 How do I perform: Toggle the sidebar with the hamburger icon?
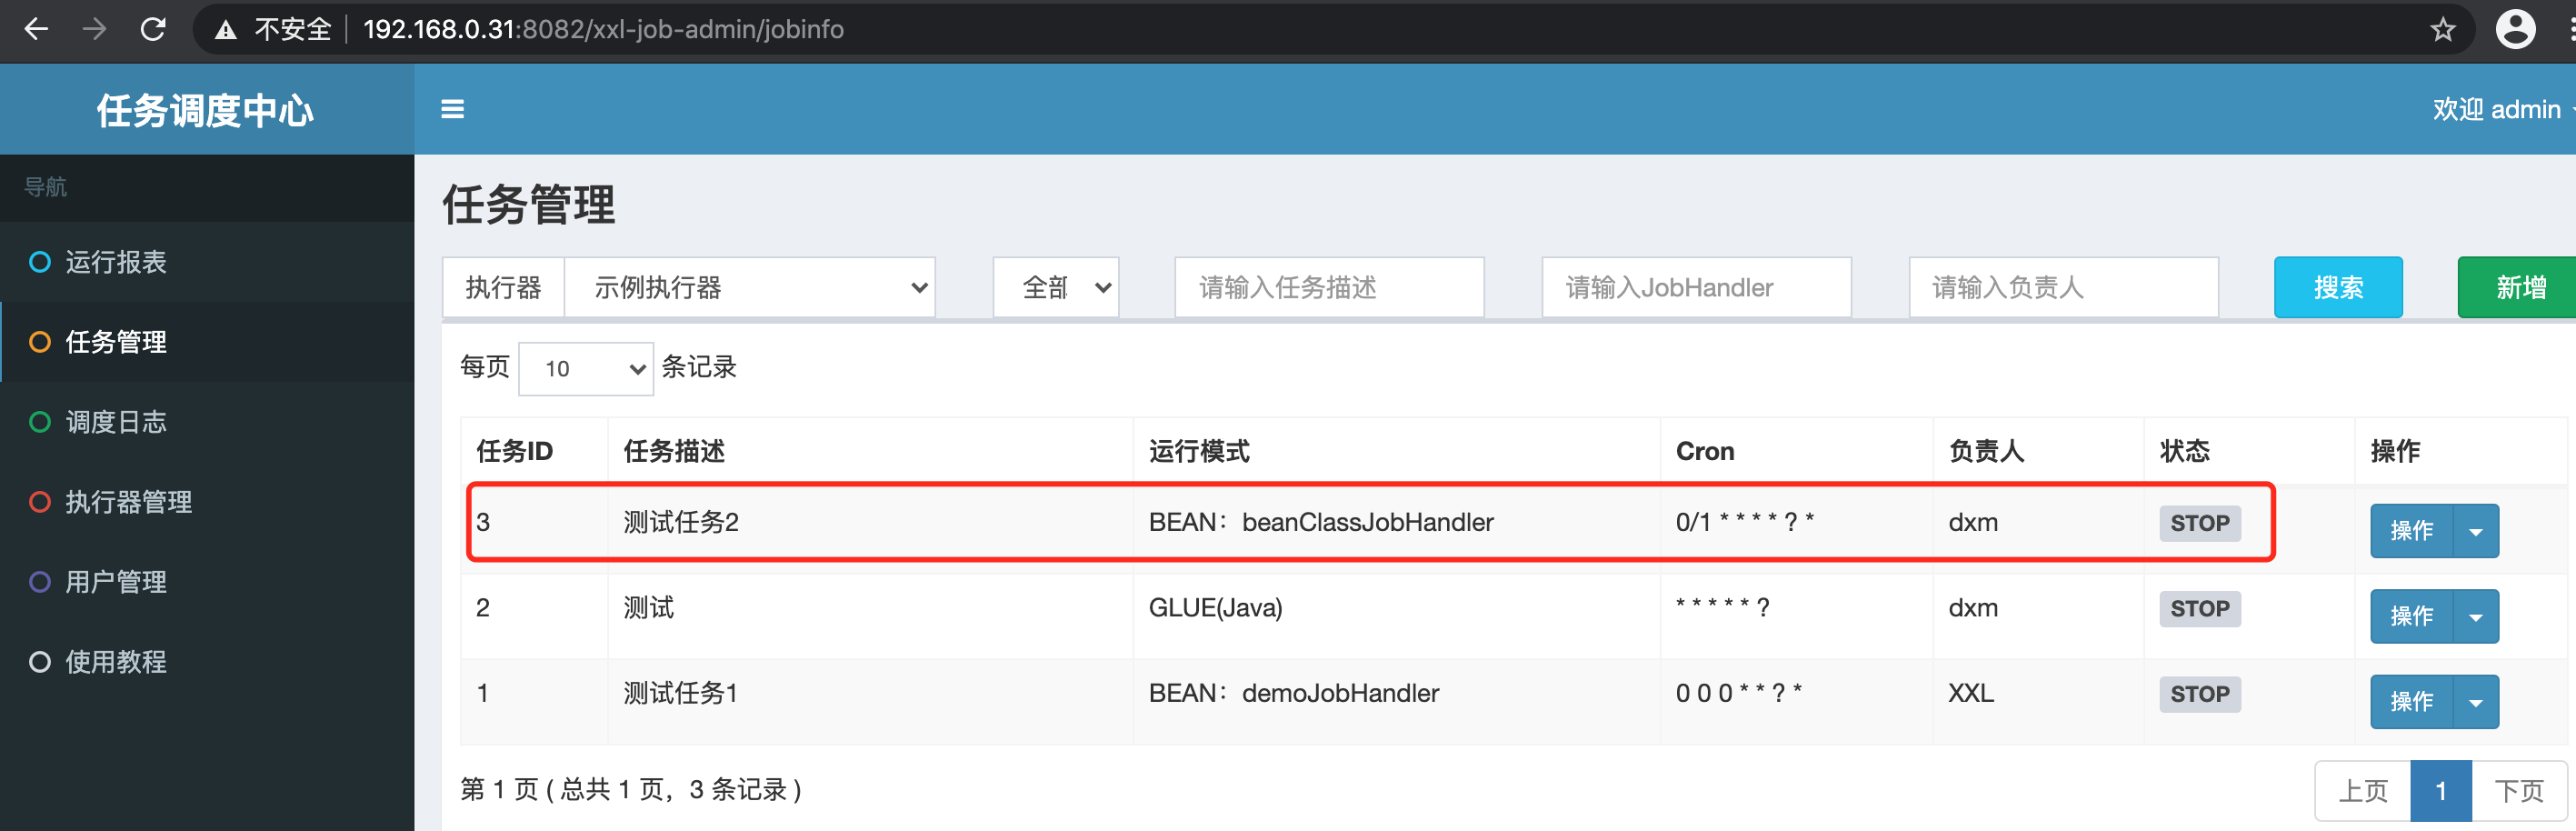pos(452,109)
